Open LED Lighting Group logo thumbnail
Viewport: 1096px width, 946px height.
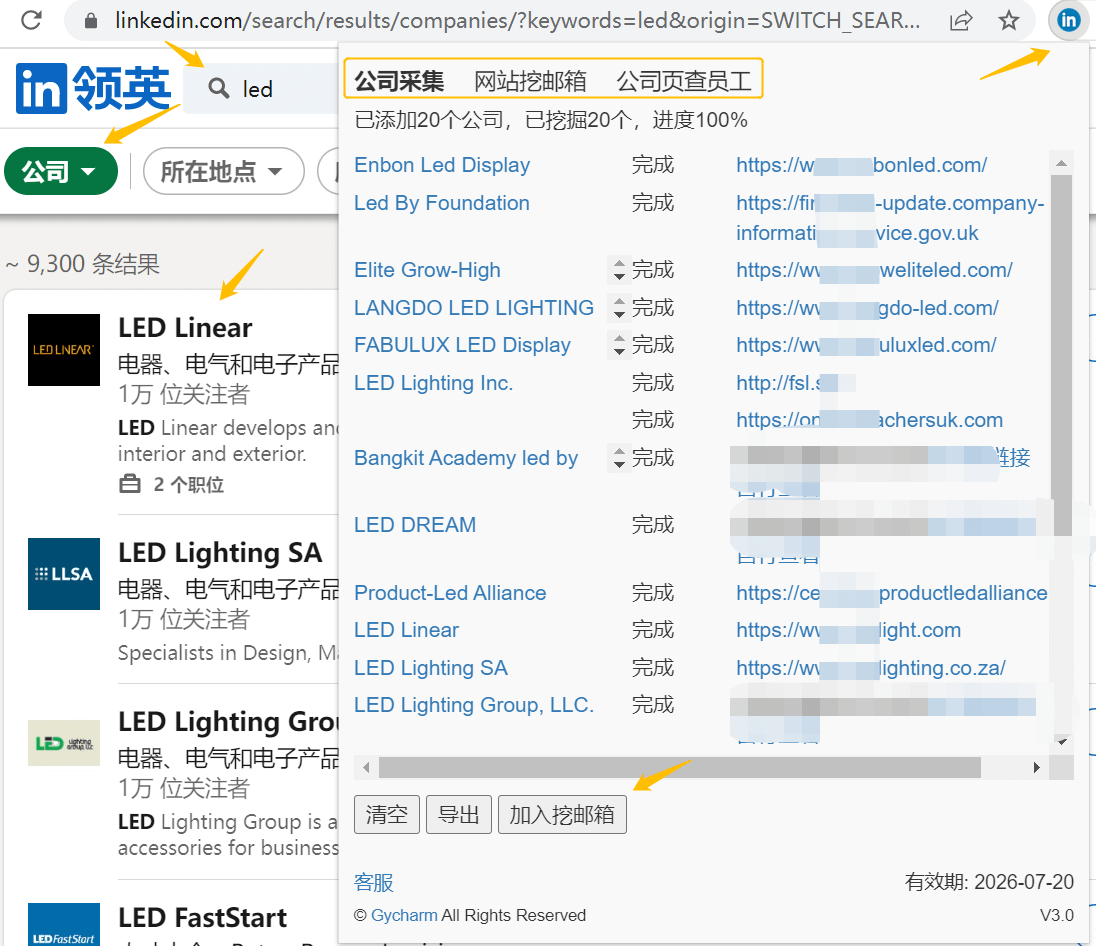(64, 743)
